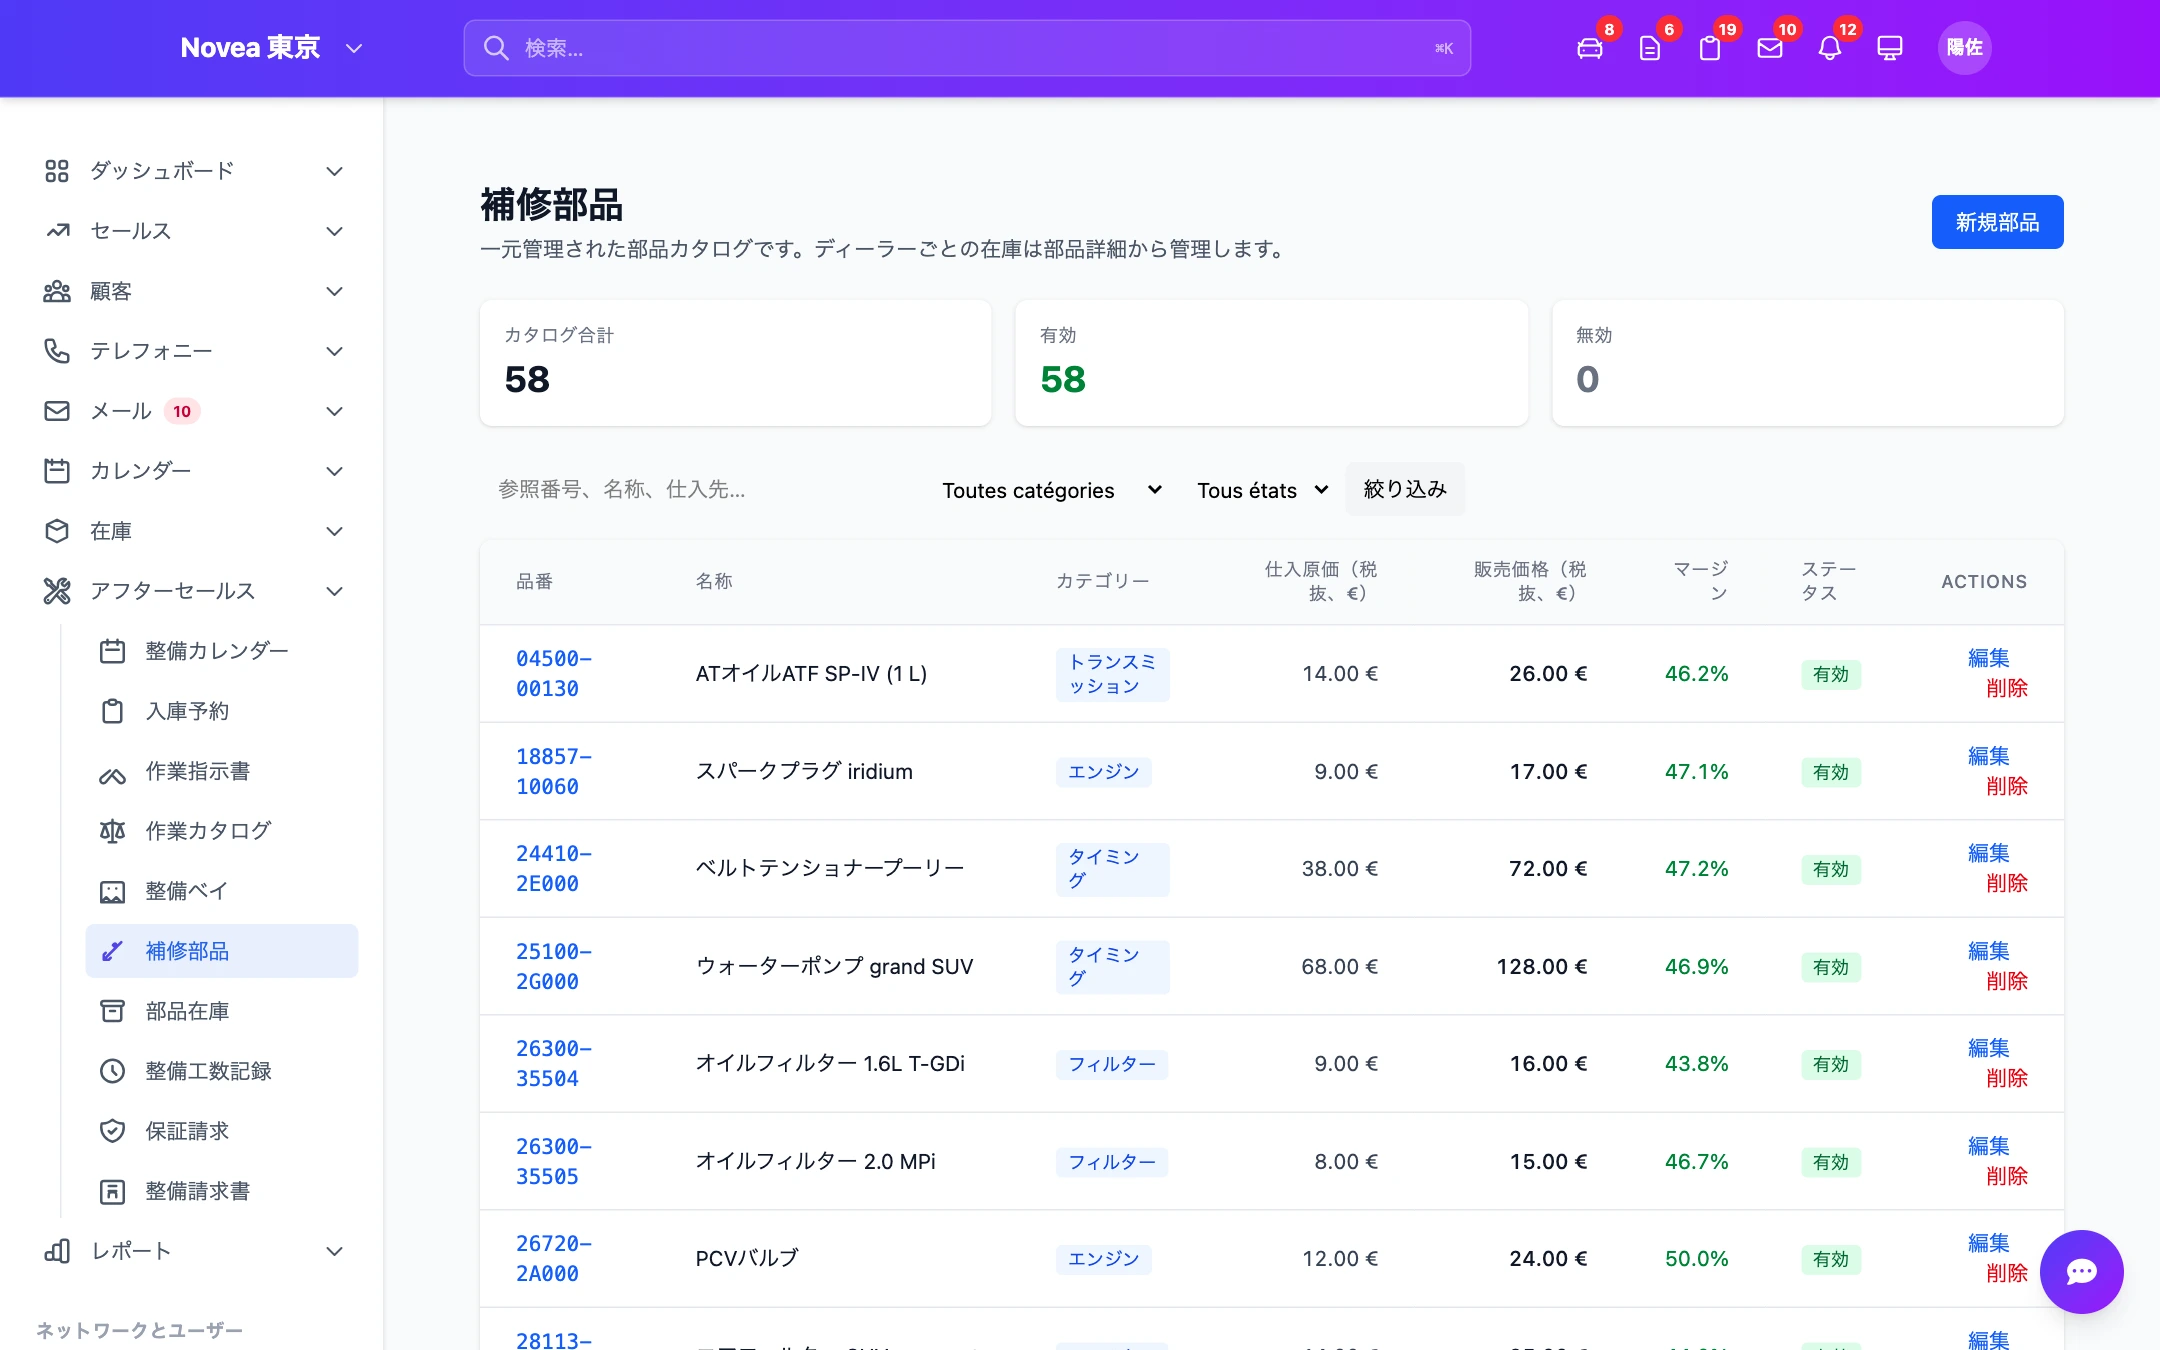The width and height of the screenshot is (2160, 1350).
Task: Open the Novea 東京 dealer switcher
Action: (271, 48)
